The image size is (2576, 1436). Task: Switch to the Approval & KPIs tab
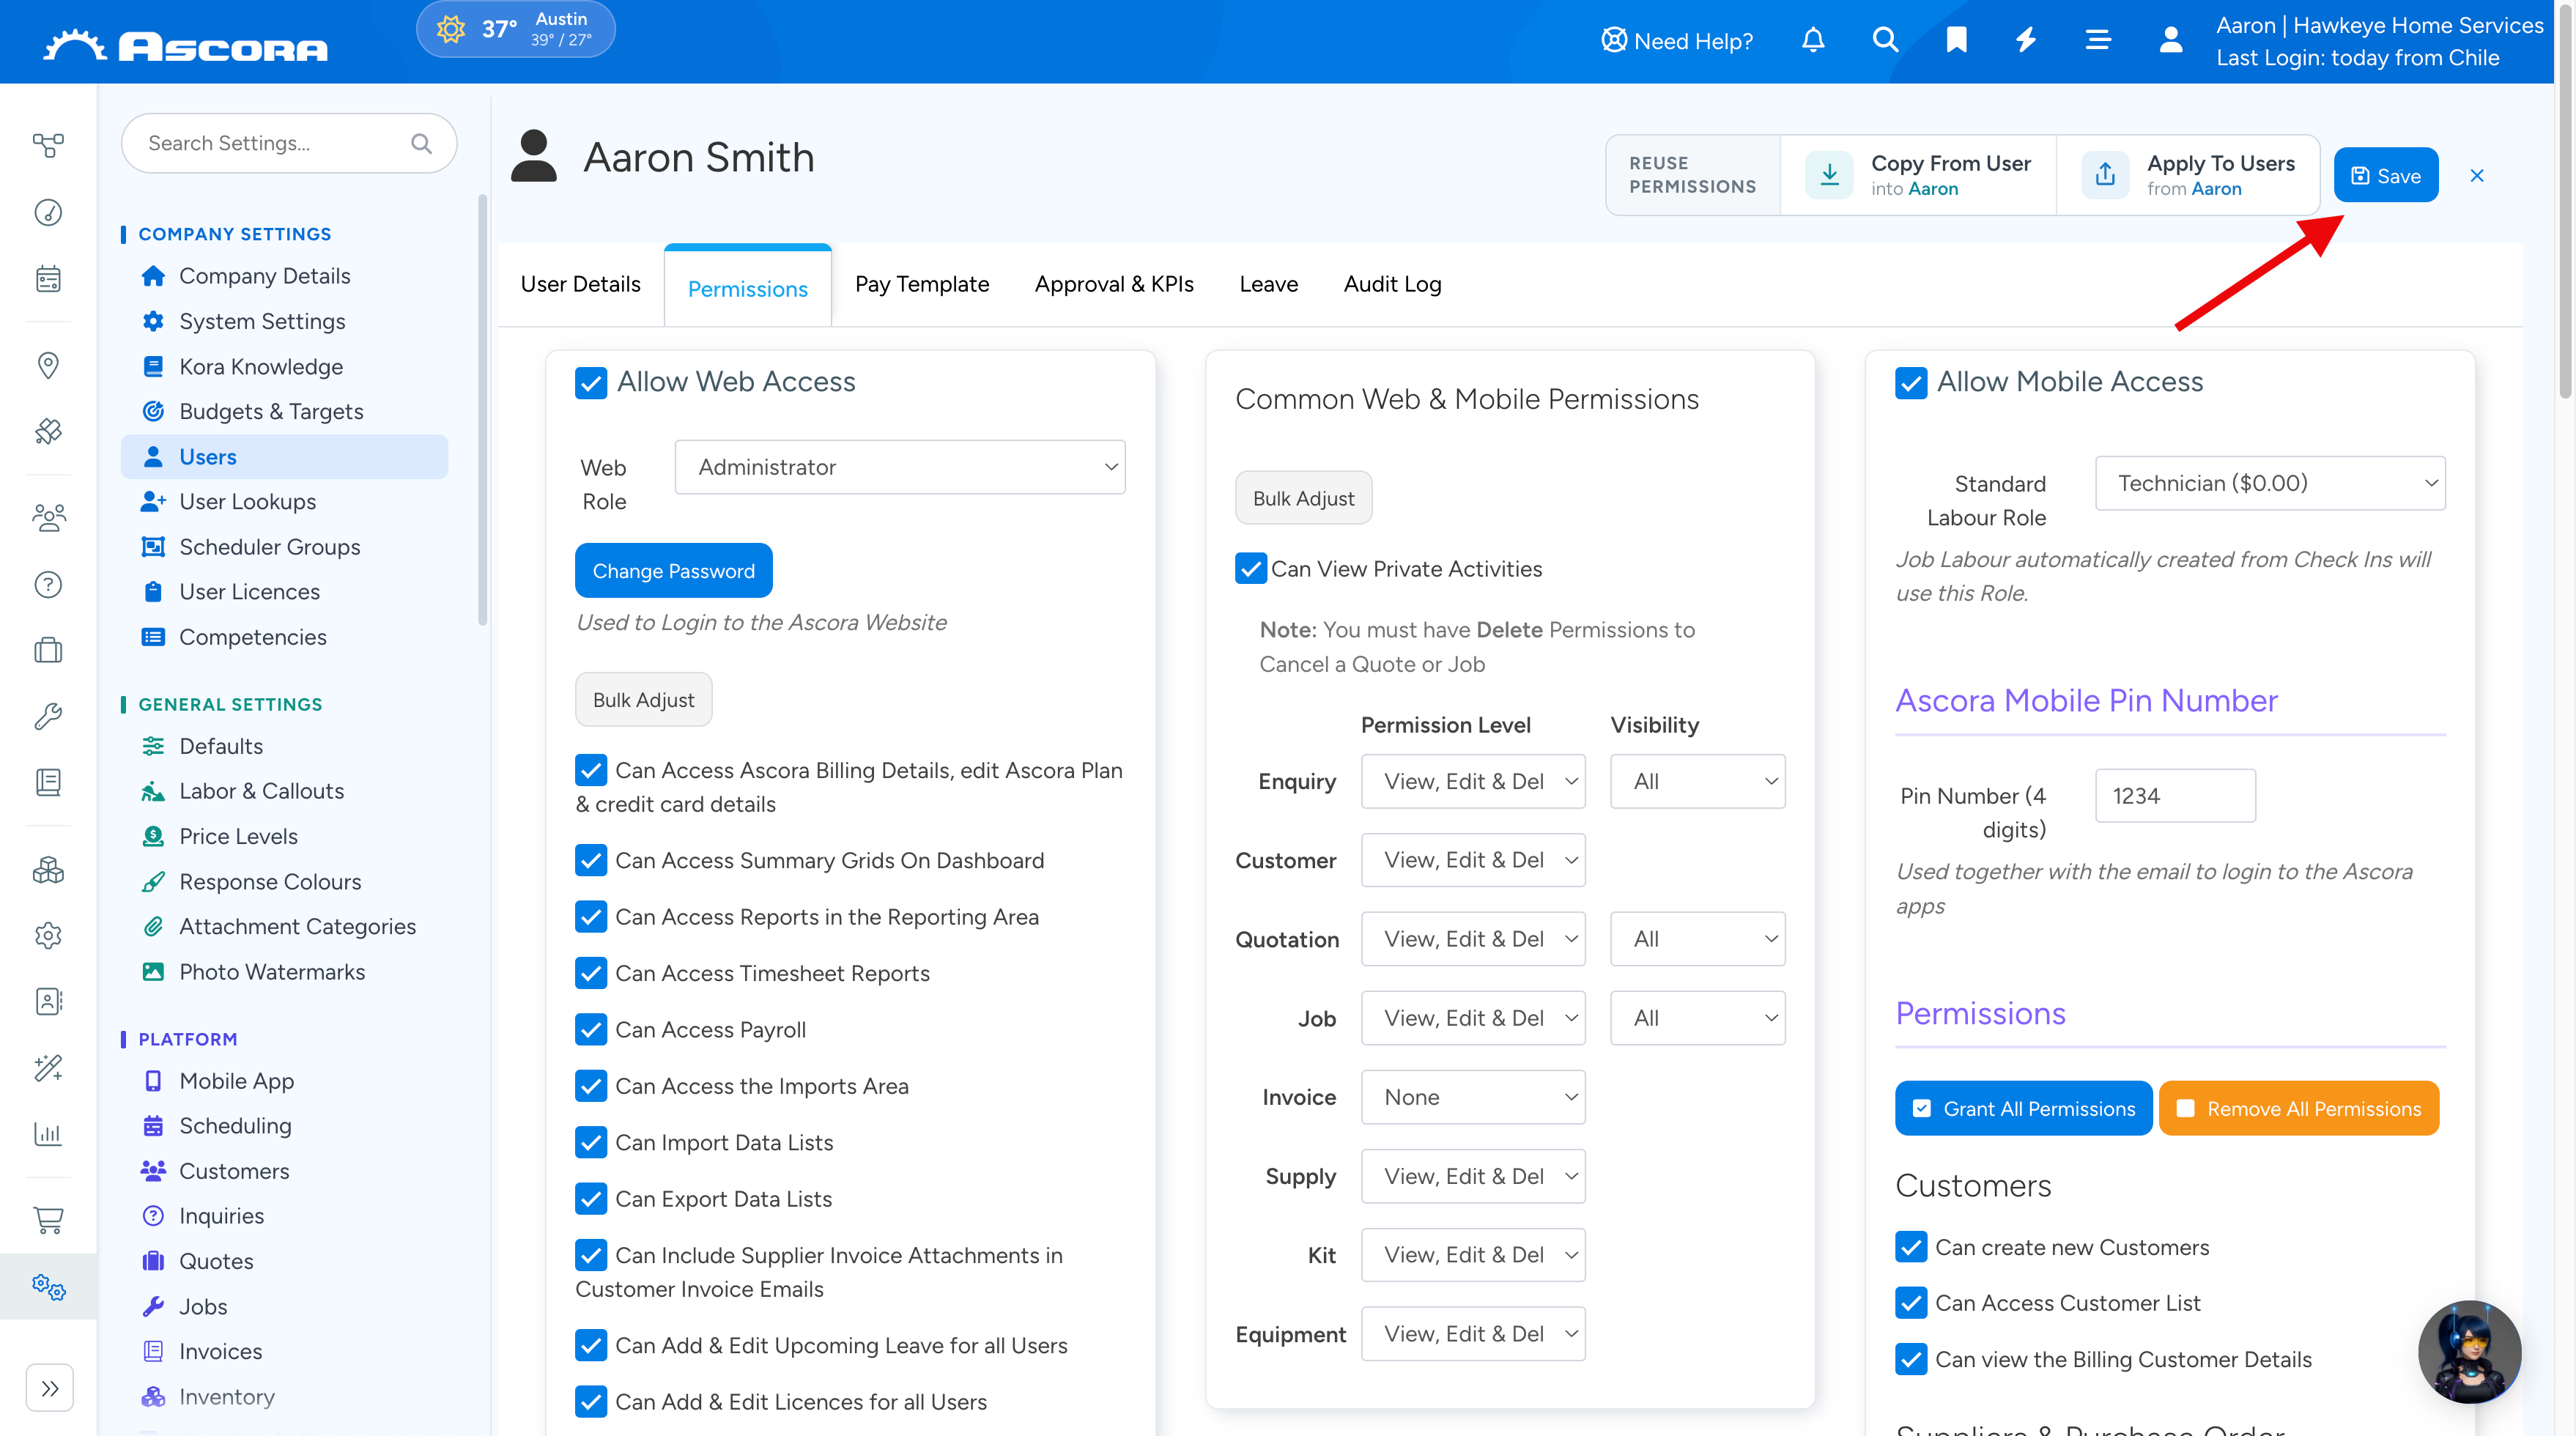click(1114, 284)
